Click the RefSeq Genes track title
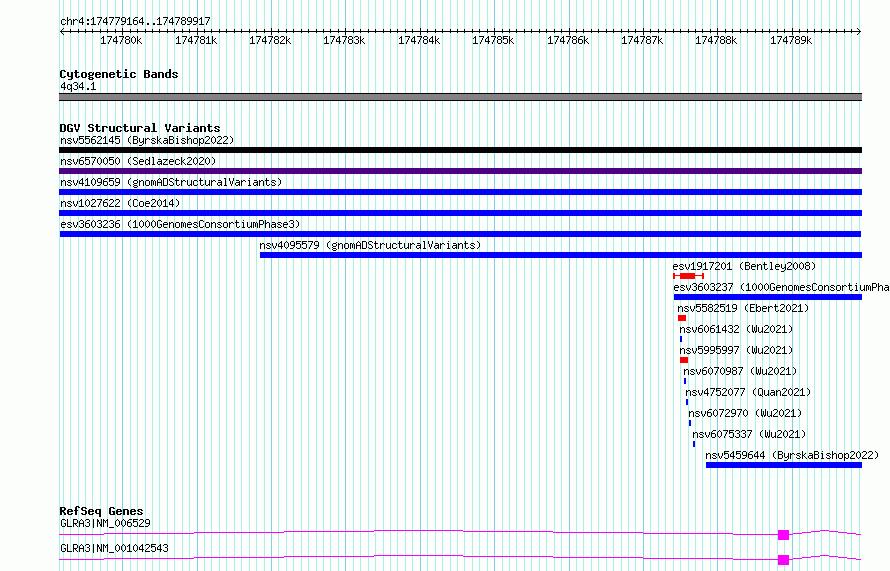The width and height of the screenshot is (890, 571). coord(101,511)
